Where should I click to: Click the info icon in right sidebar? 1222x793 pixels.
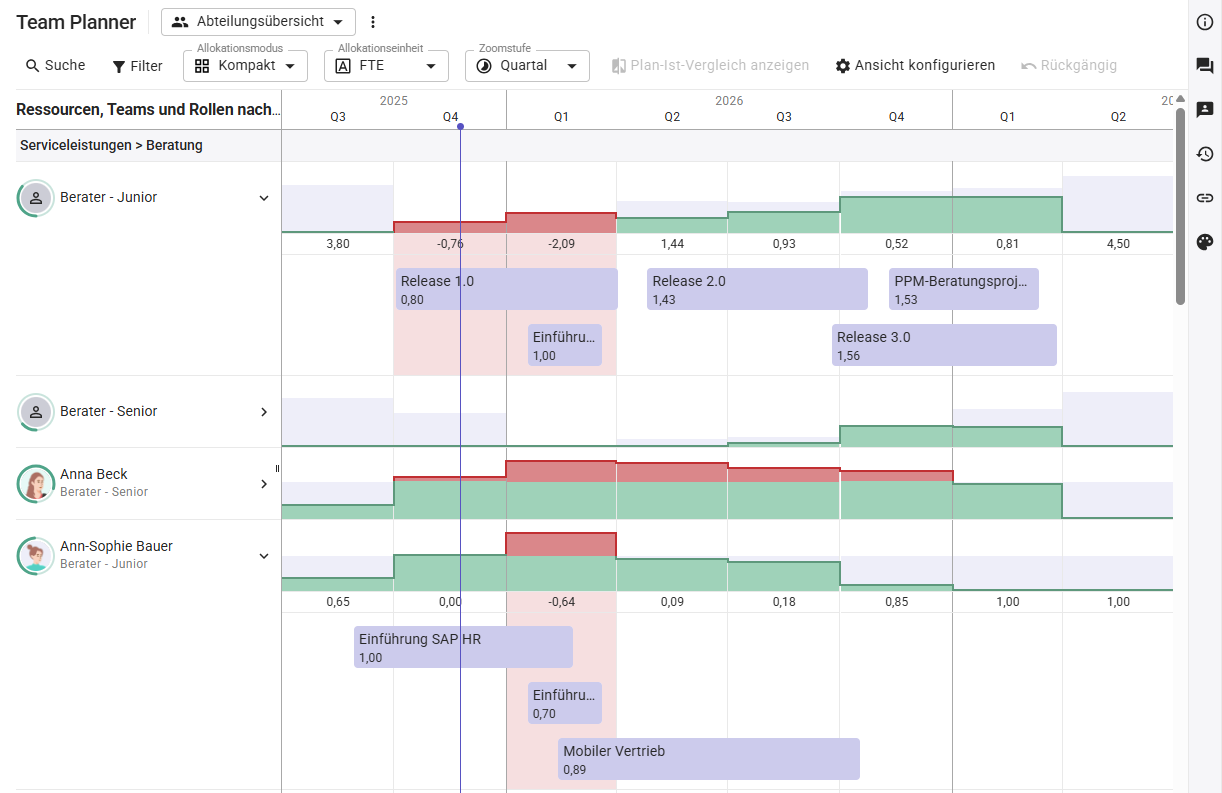(1205, 22)
